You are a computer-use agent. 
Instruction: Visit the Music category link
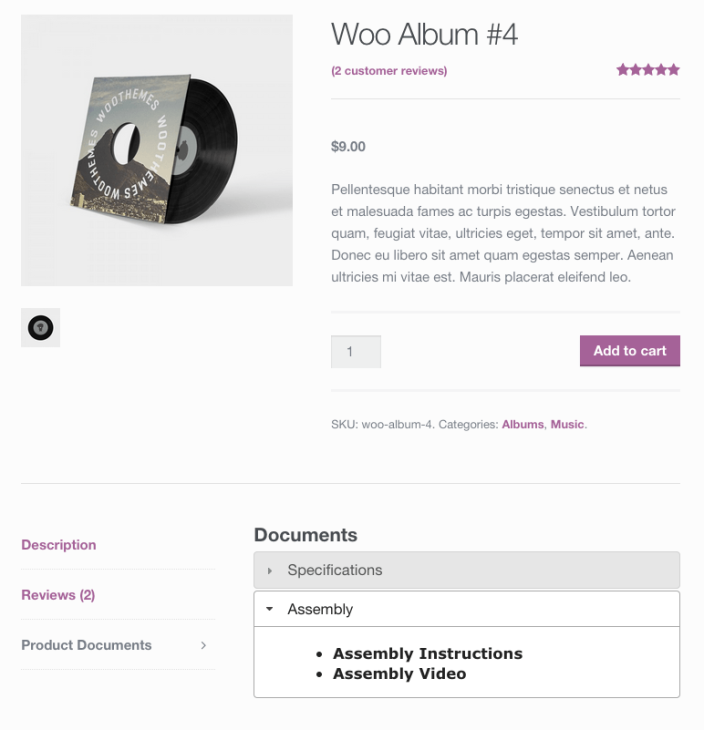click(567, 424)
